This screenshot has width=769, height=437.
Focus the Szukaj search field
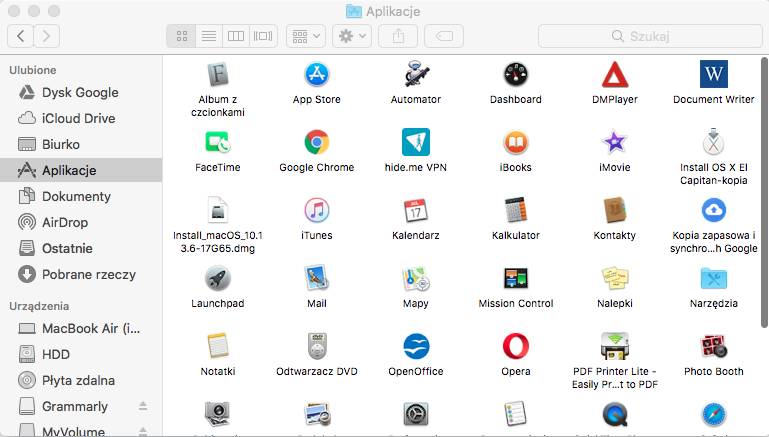pos(650,36)
